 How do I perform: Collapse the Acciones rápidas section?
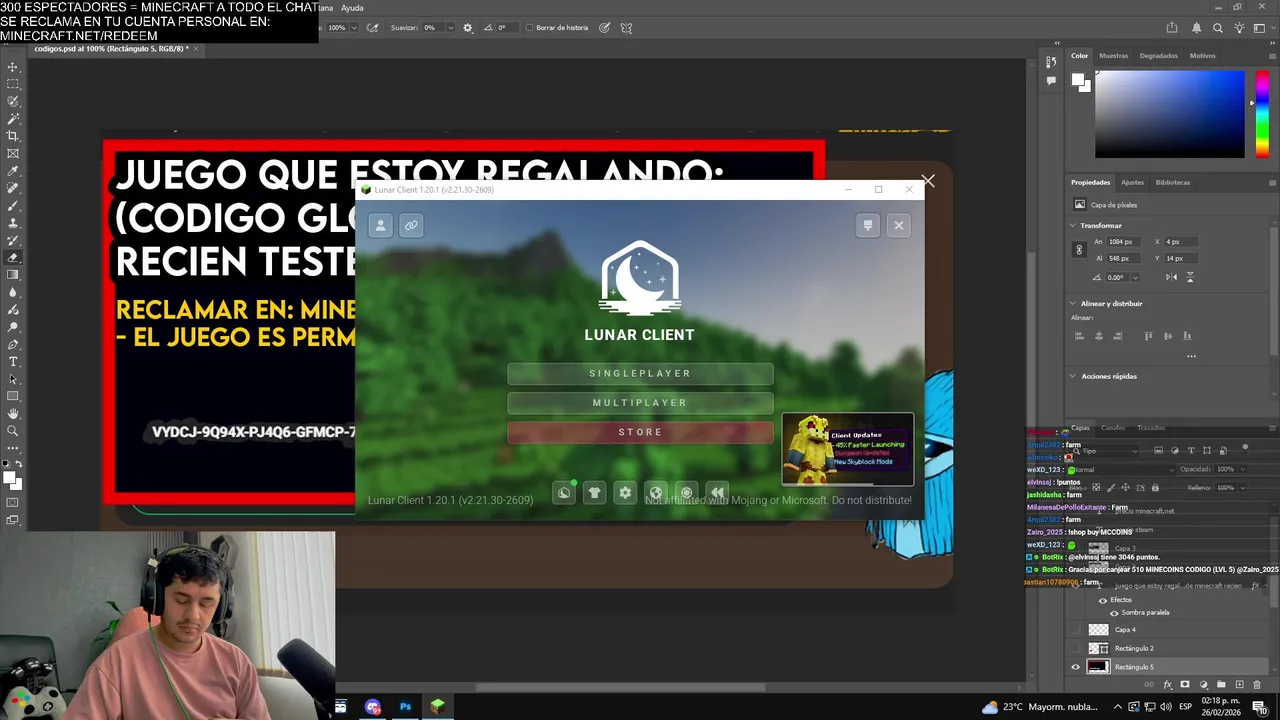coord(1073,376)
